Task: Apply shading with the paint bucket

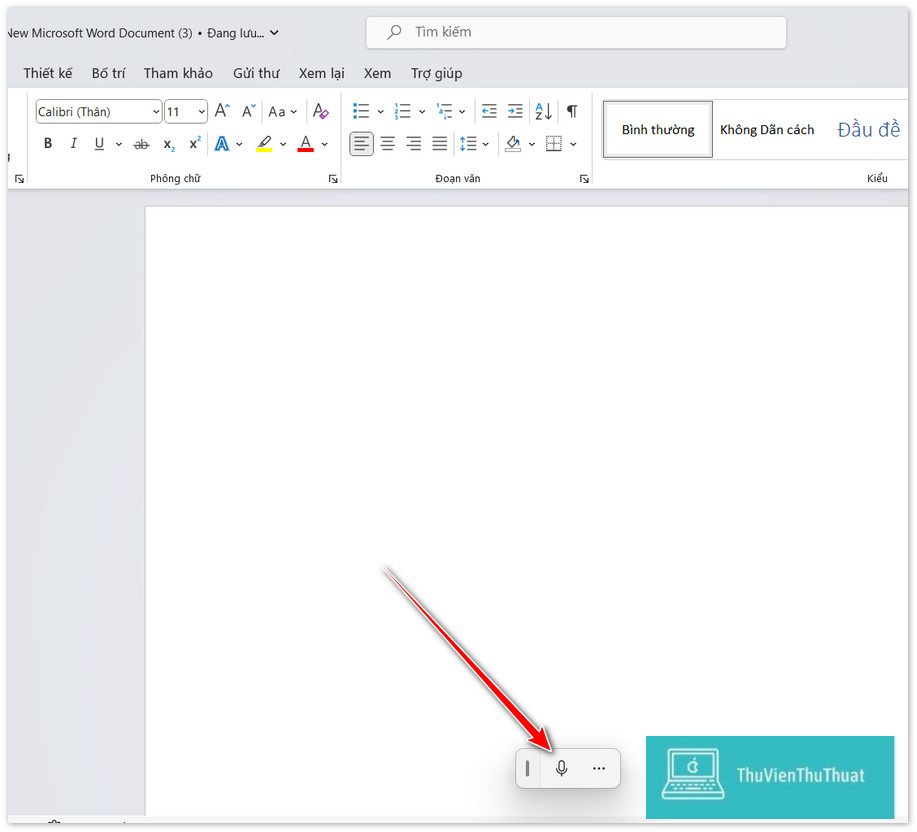Action: pos(513,144)
